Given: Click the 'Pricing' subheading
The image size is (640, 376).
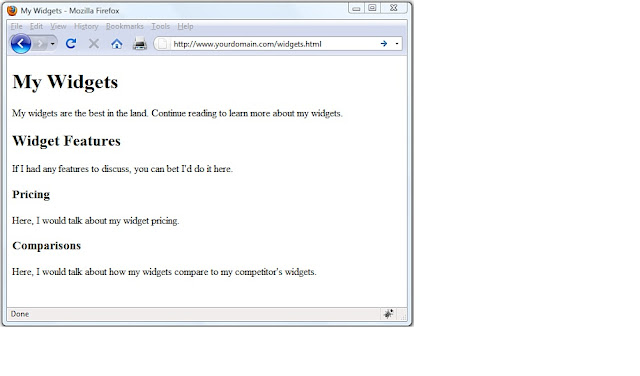Looking at the screenshot, I should coord(31,195).
